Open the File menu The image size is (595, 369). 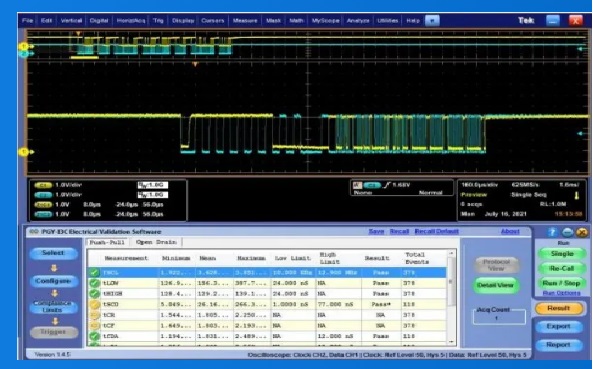(27, 20)
